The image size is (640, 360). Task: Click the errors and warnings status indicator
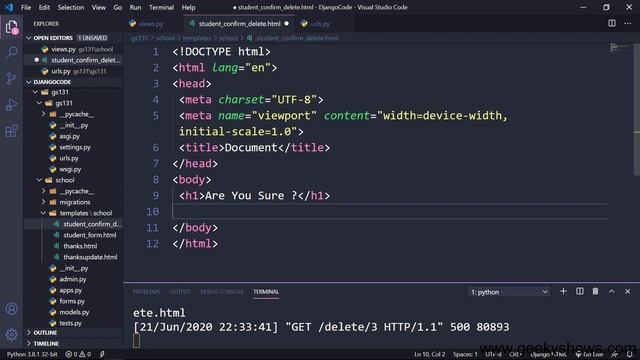(x=78, y=354)
